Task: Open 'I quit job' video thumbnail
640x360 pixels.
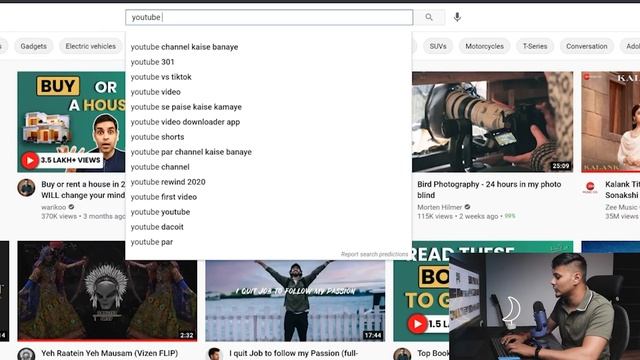Action: (295, 301)
